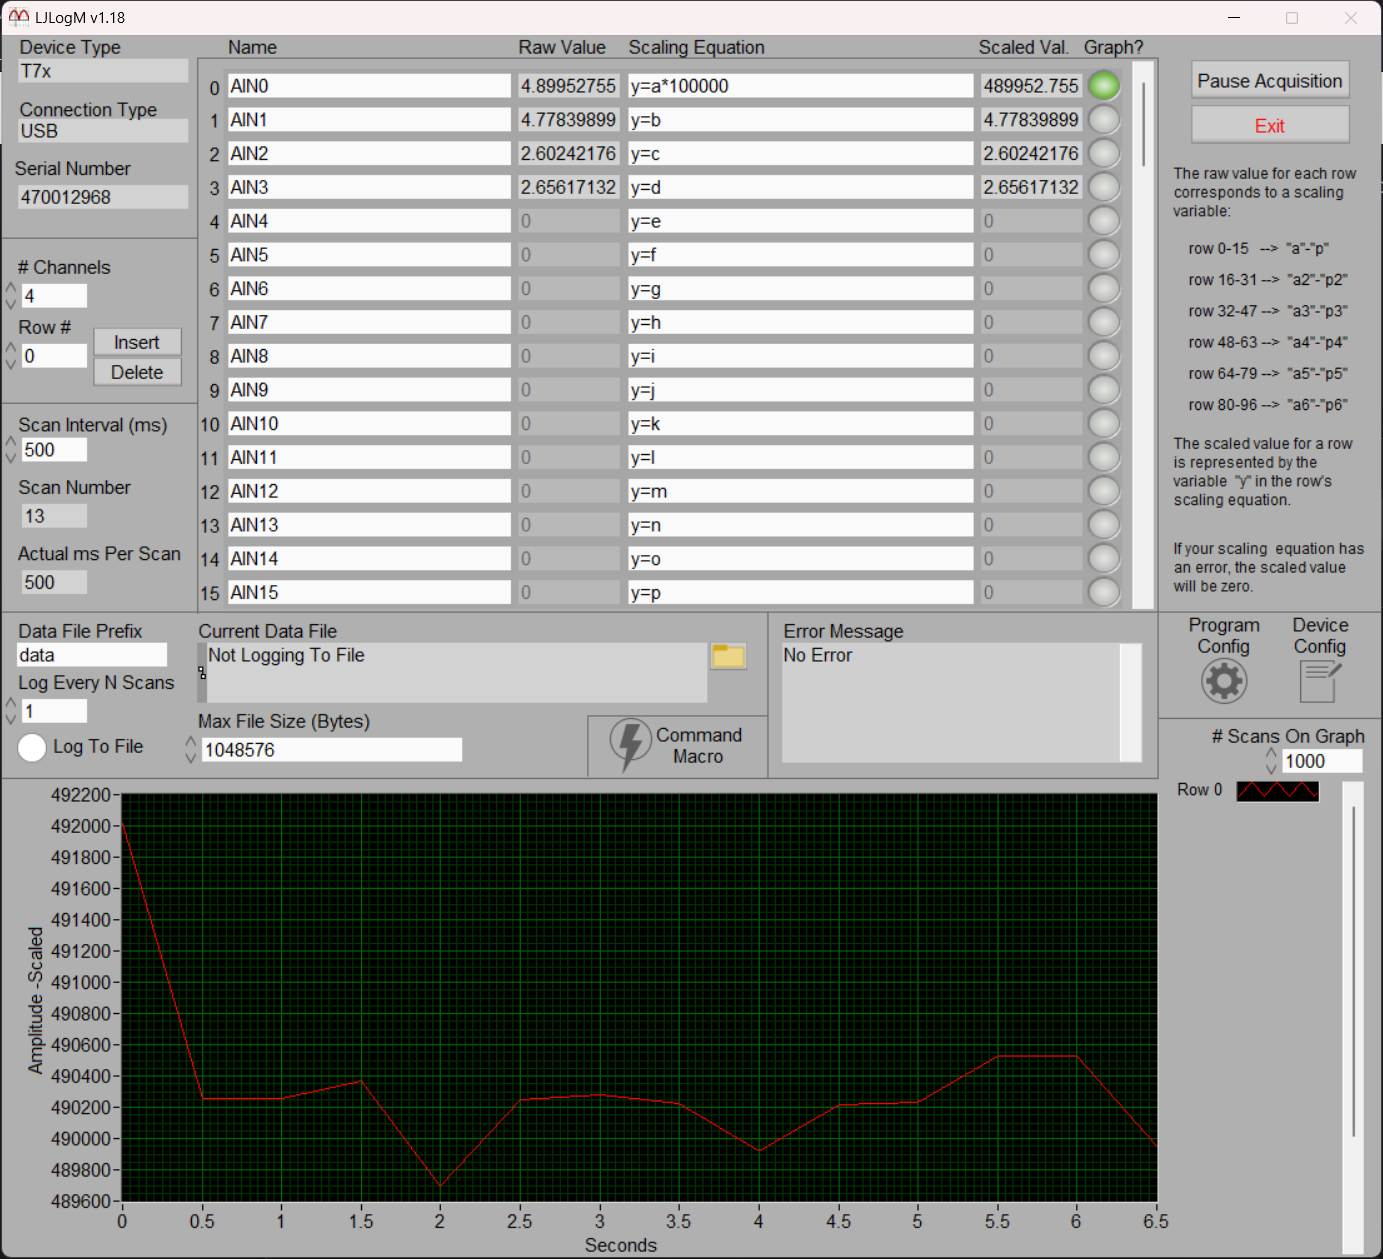This screenshot has height=1259, width=1383.
Task: Click the Row 0 graph legend swatch
Action: coord(1277,791)
